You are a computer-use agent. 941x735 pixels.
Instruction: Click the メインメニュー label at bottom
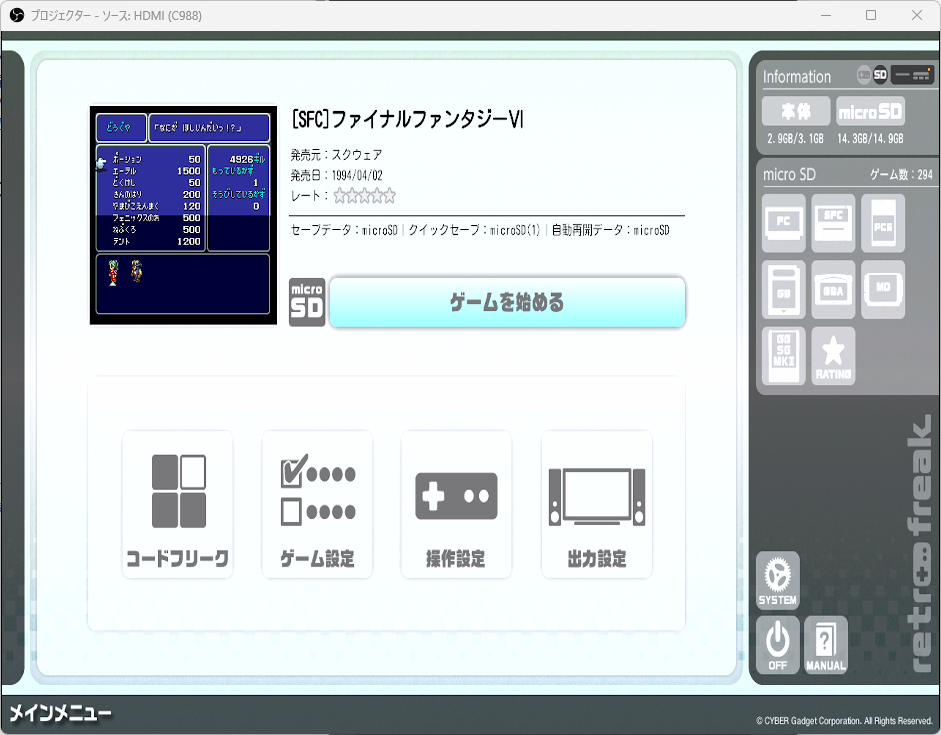[61, 713]
